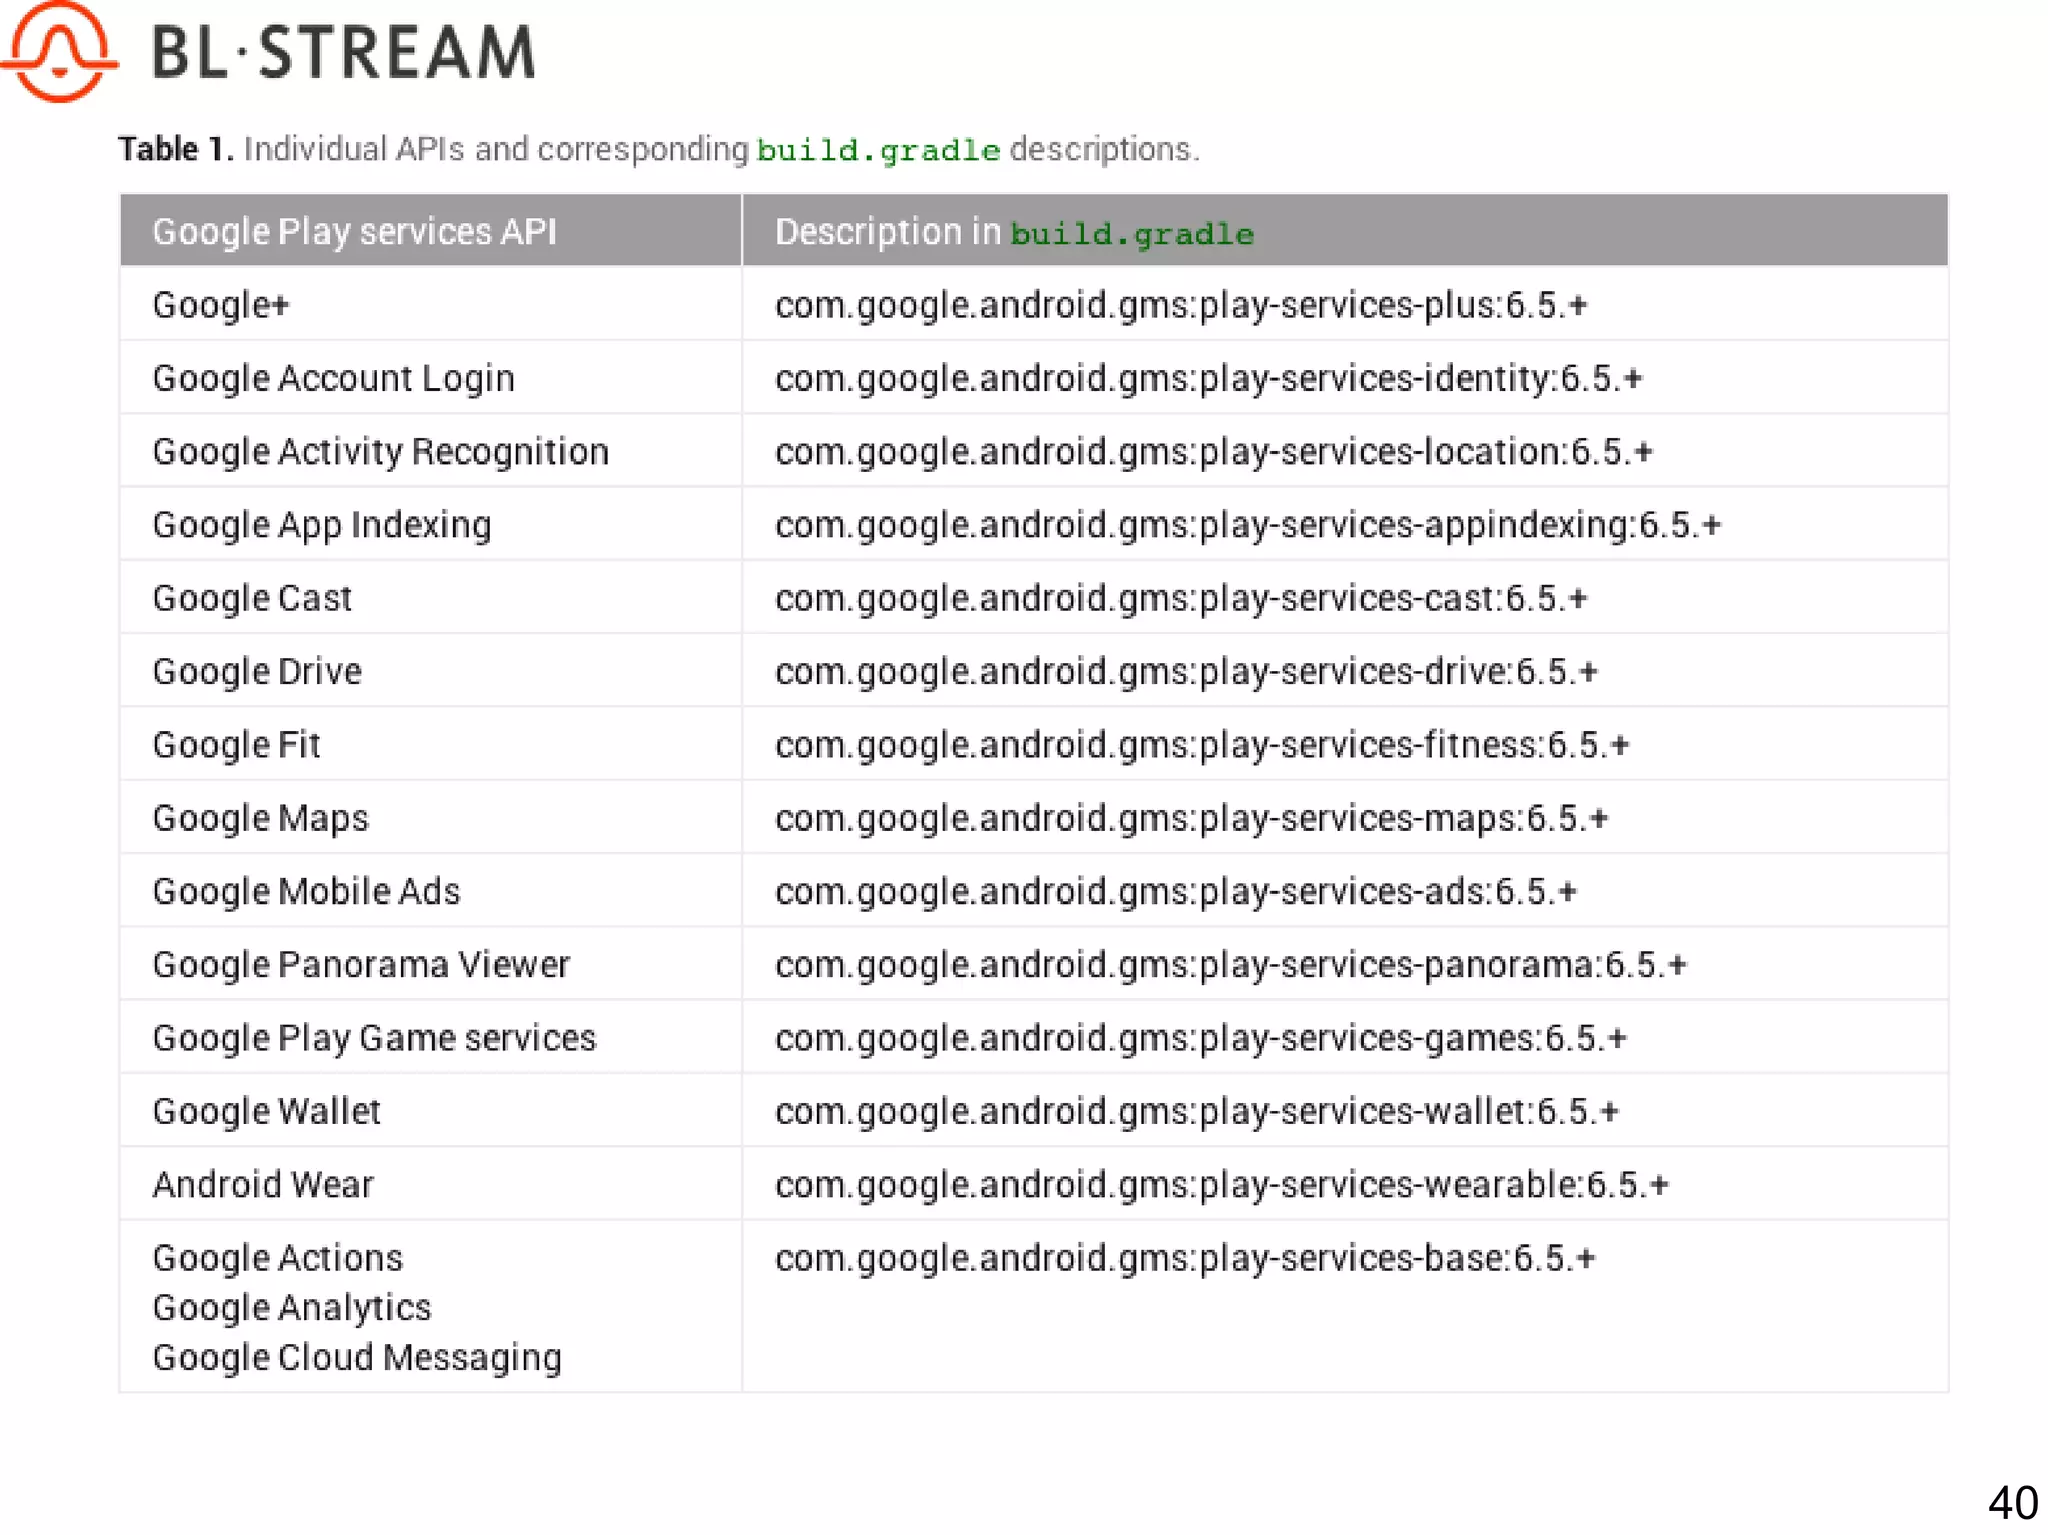The height and width of the screenshot is (1535, 2048).
Task: Select the play-services-wallet dependency string
Action: point(1196,1111)
